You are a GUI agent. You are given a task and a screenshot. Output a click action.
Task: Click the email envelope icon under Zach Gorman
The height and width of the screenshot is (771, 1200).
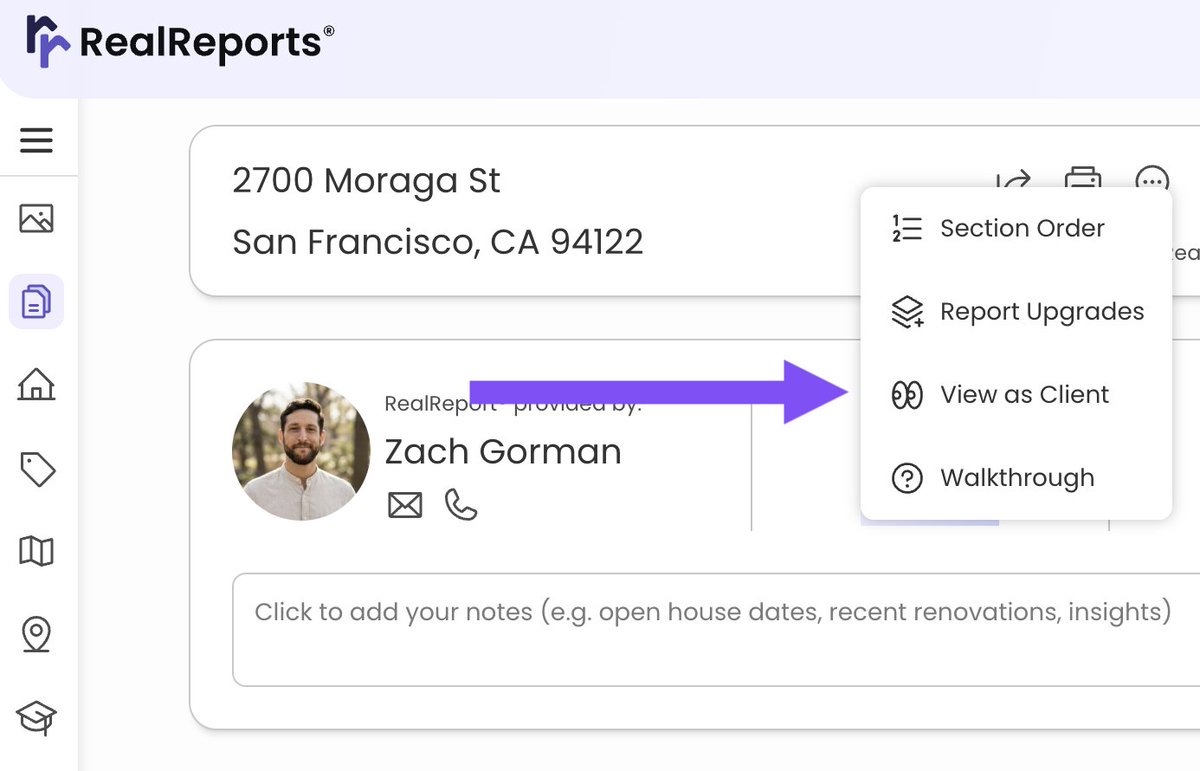[x=405, y=505]
